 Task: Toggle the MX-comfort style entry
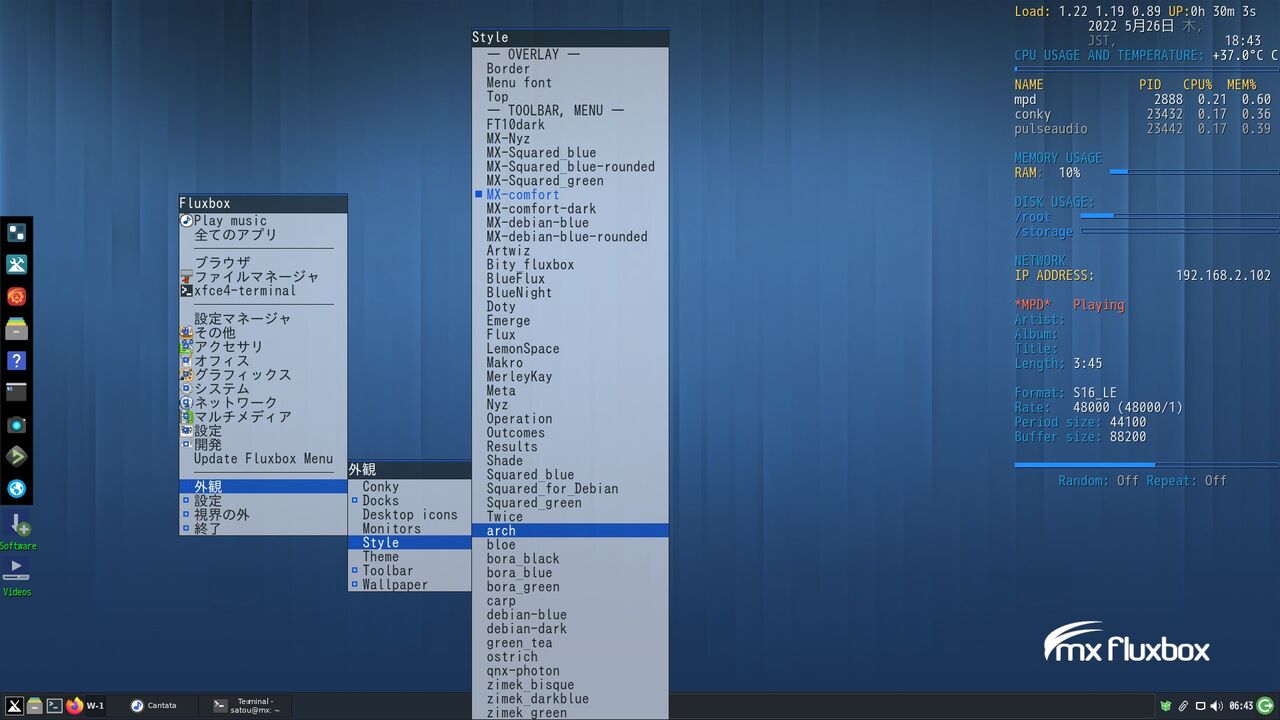pos(522,194)
